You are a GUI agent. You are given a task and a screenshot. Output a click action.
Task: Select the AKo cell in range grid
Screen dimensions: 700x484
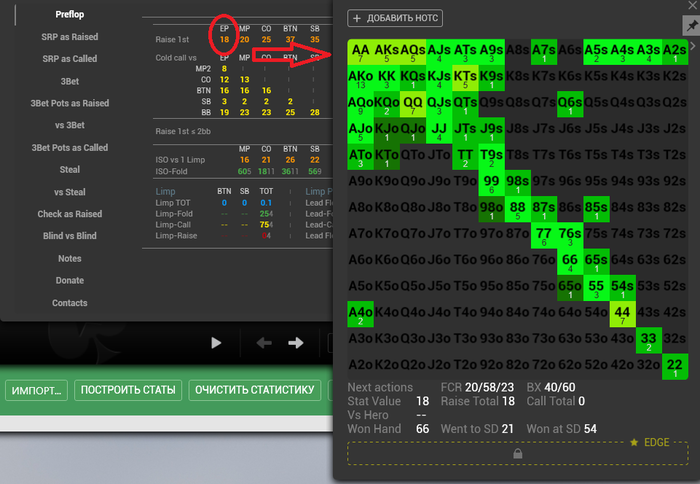click(361, 78)
